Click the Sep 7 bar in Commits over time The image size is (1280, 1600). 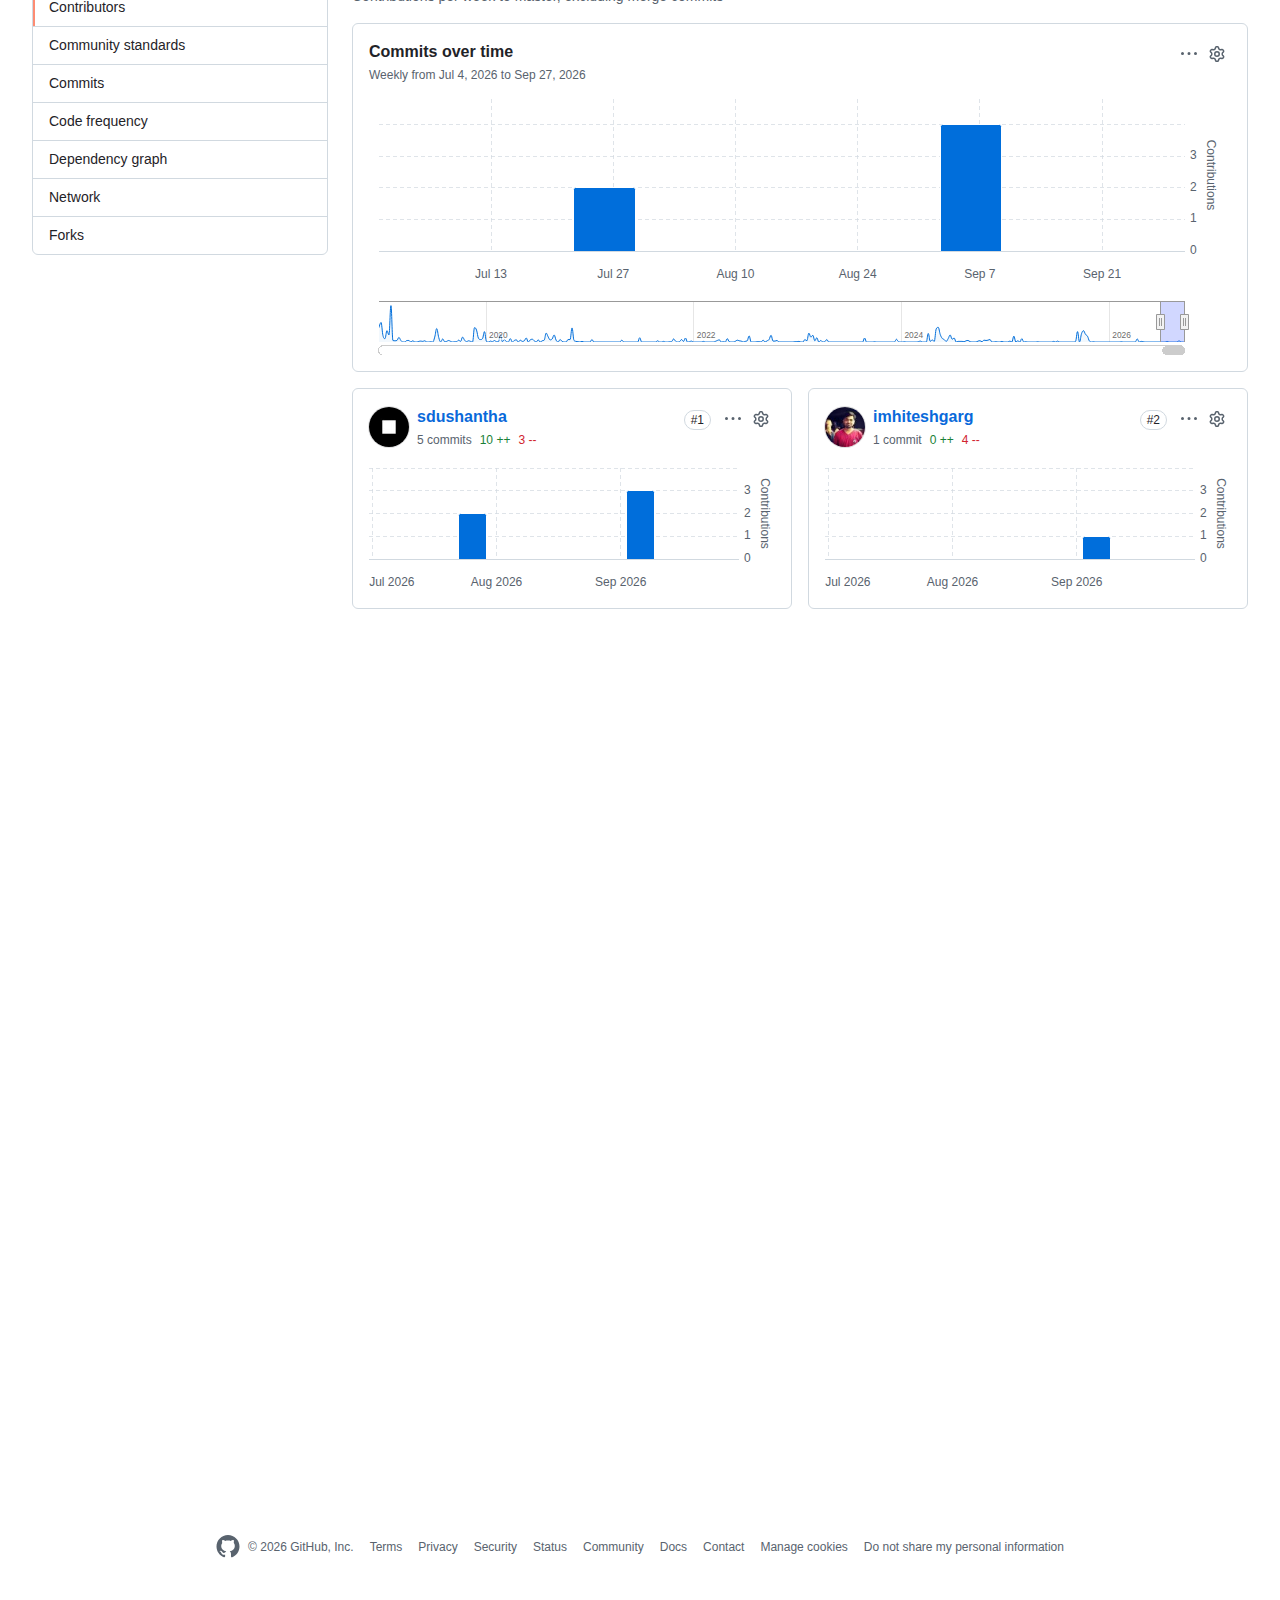(x=971, y=188)
